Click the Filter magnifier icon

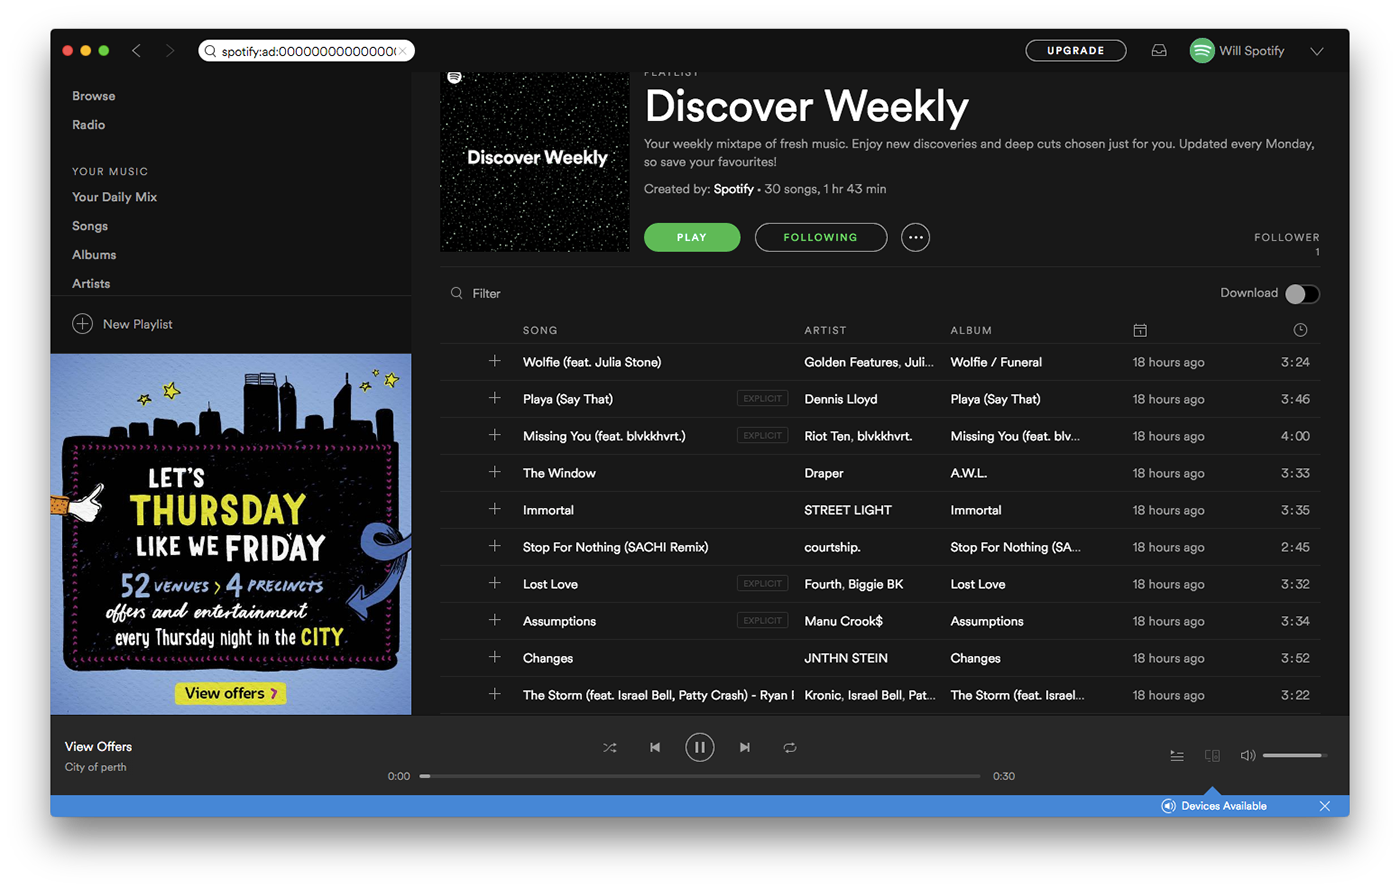[x=457, y=293]
